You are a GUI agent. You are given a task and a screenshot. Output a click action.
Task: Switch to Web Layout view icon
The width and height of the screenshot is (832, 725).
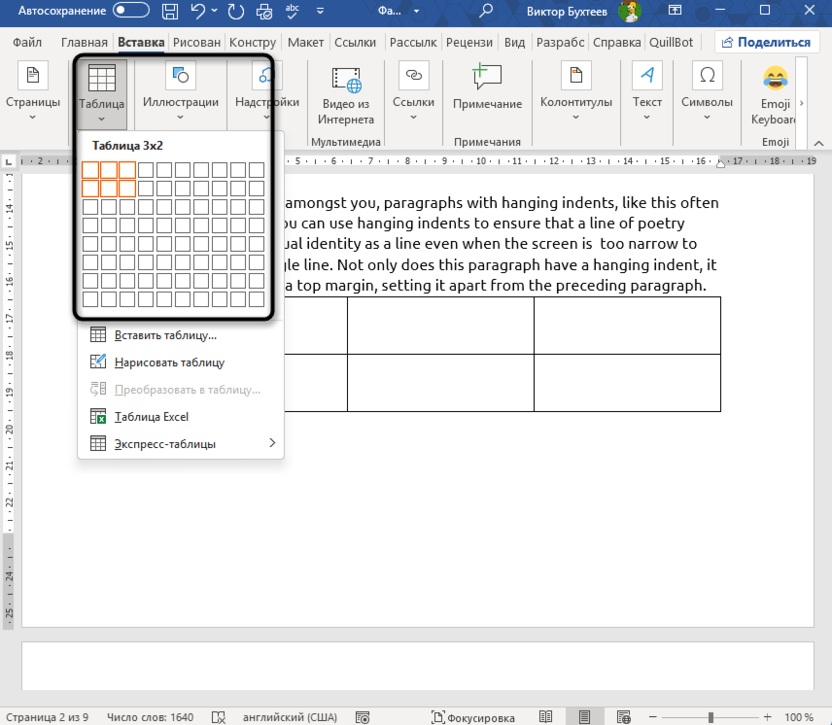click(x=623, y=717)
